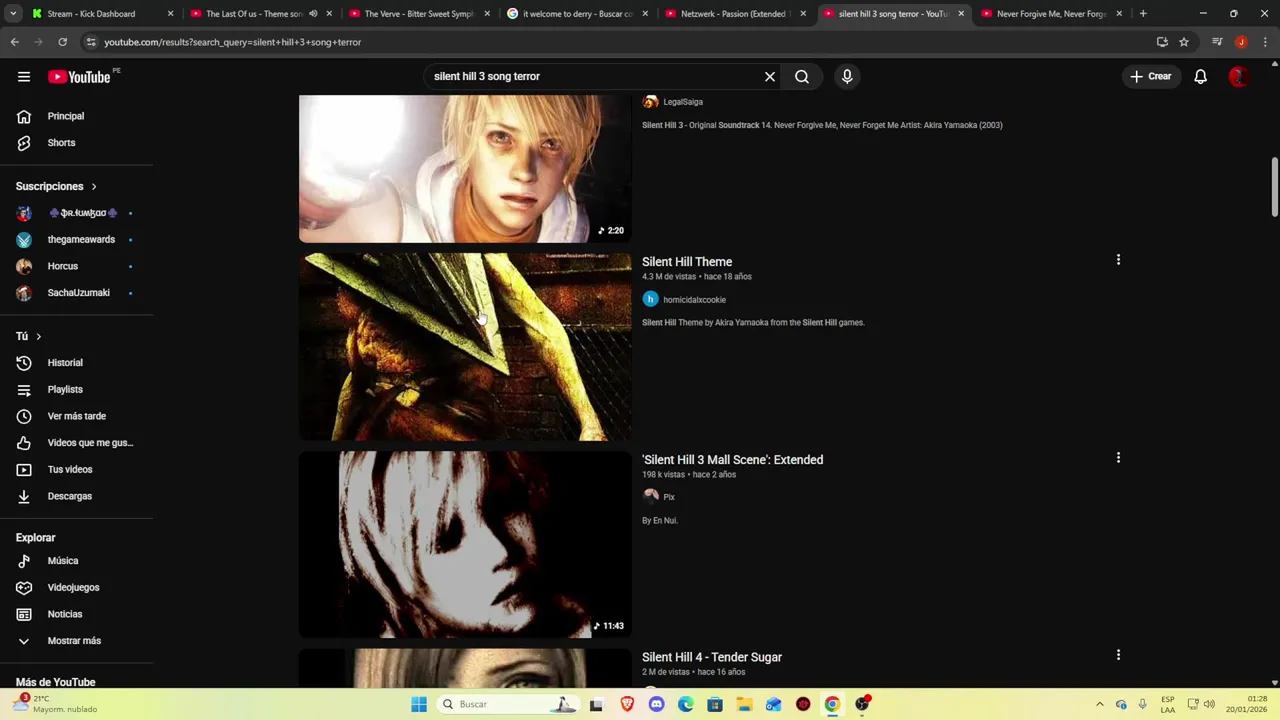Open the YouTube account avatar menu

(1238, 76)
